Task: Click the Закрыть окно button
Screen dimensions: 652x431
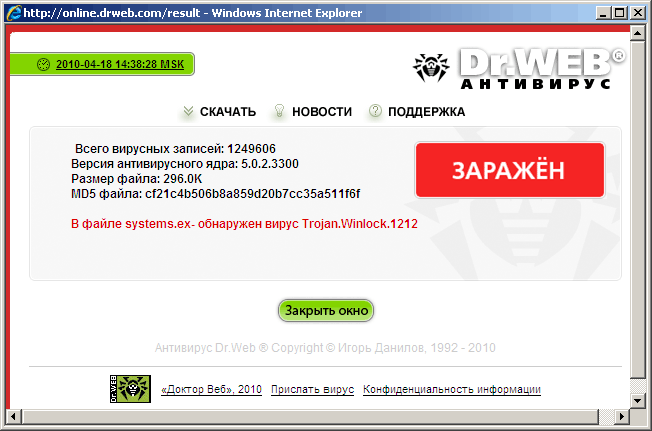Action: pos(326,310)
